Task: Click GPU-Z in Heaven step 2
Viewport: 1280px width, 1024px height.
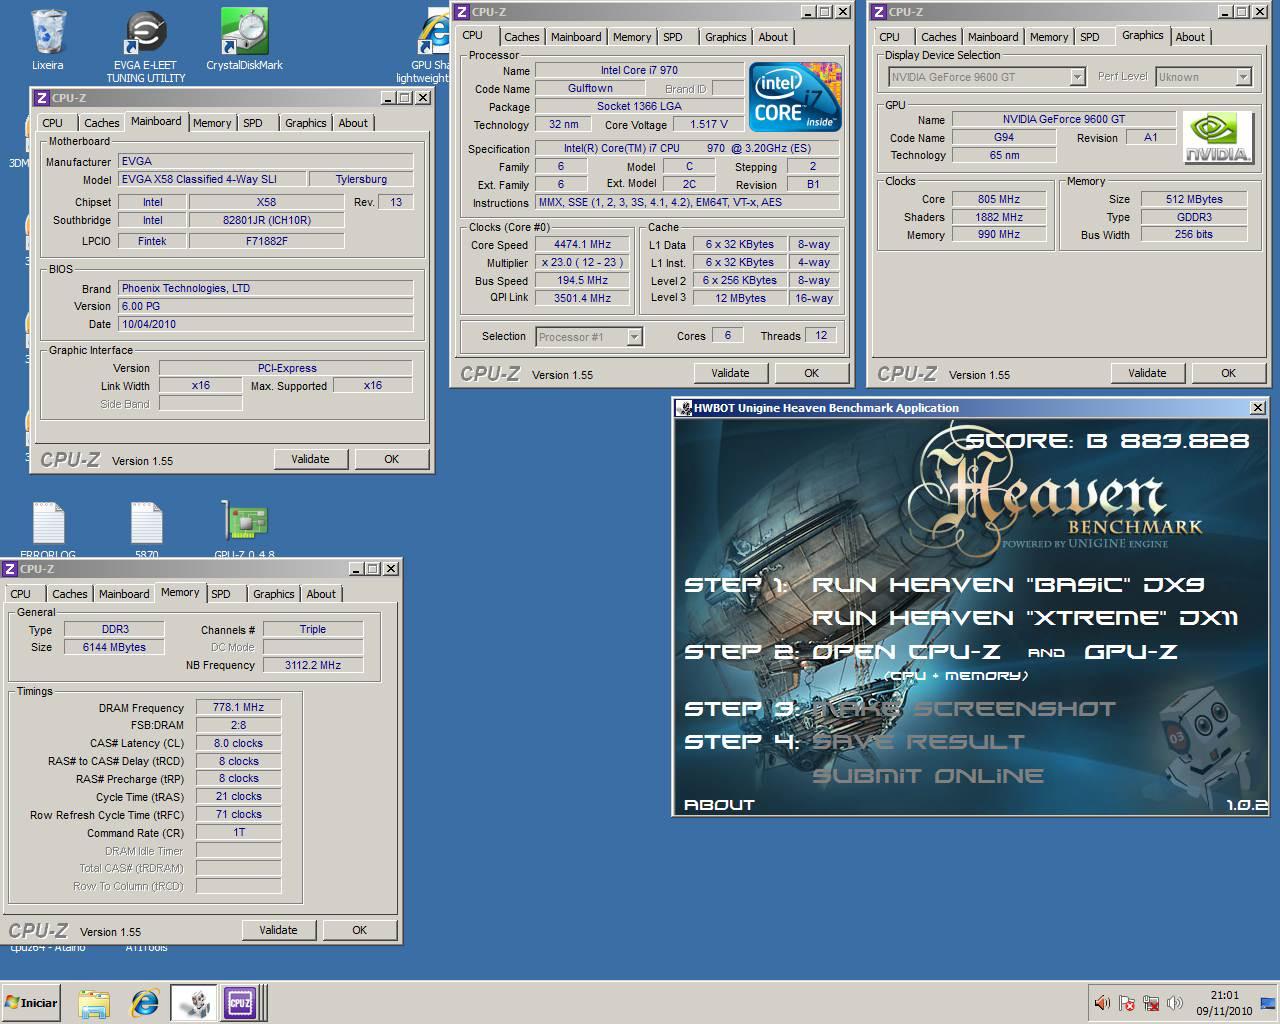Action: tap(1131, 652)
